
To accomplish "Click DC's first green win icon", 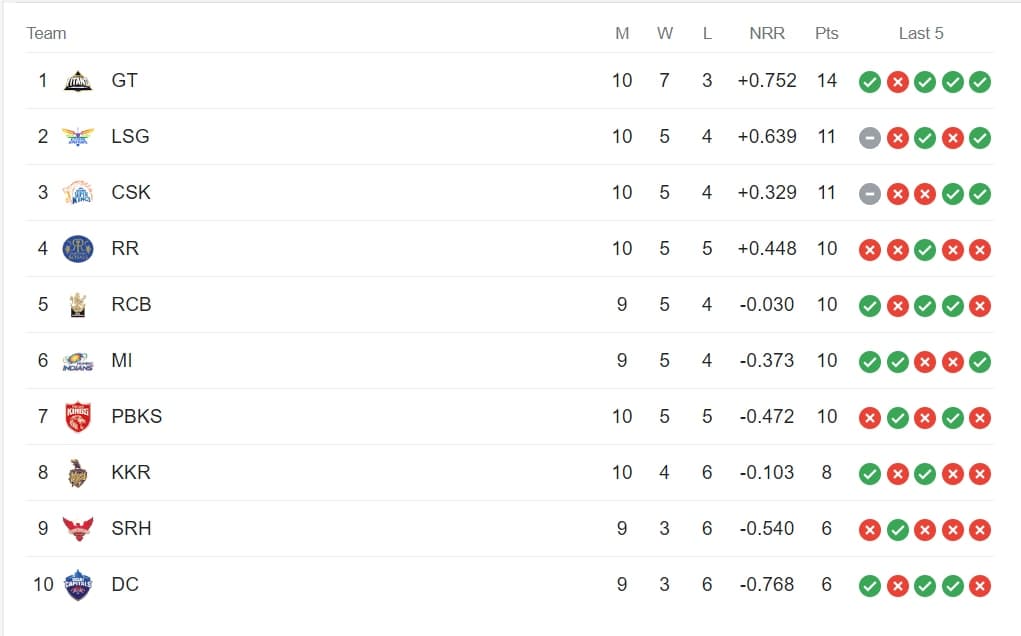I will [x=870, y=586].
